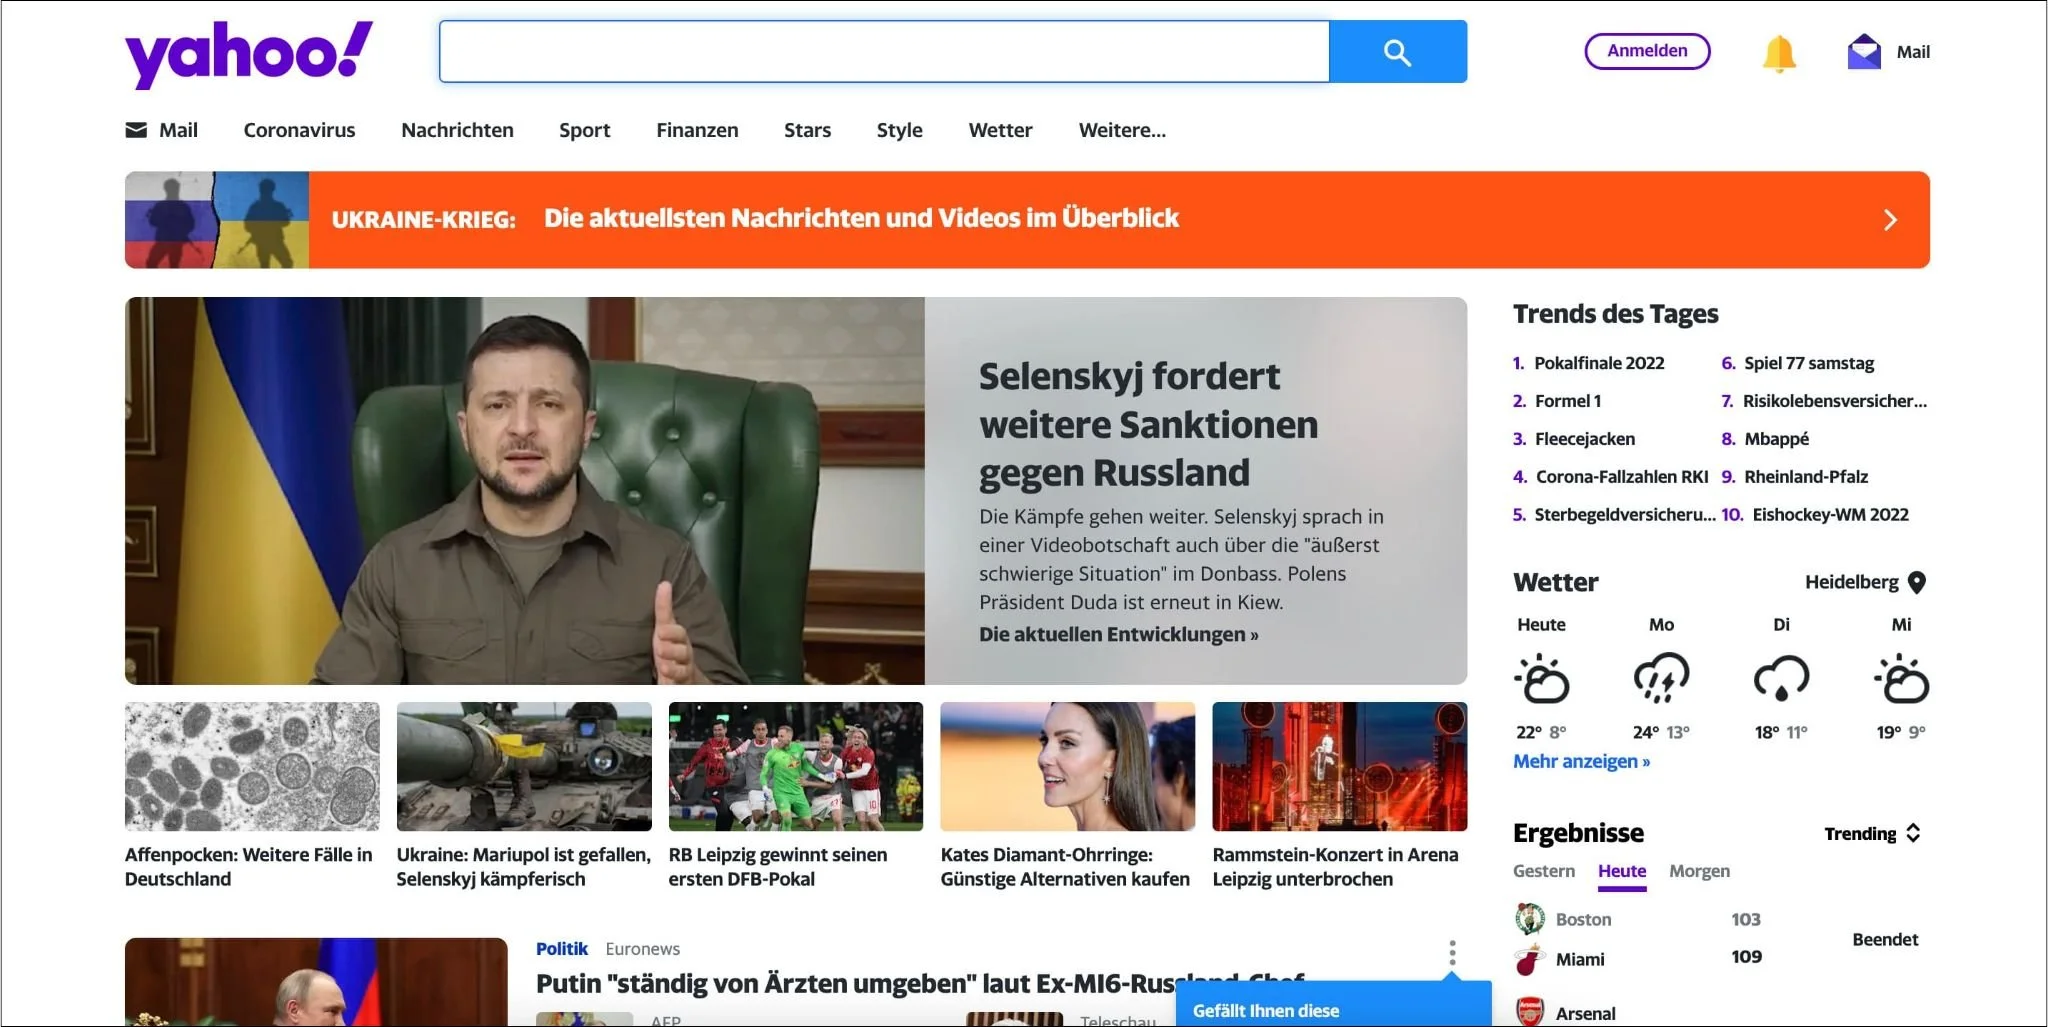Select Heute results tab
Screen dimensions: 2048x1027
coord(1621,871)
